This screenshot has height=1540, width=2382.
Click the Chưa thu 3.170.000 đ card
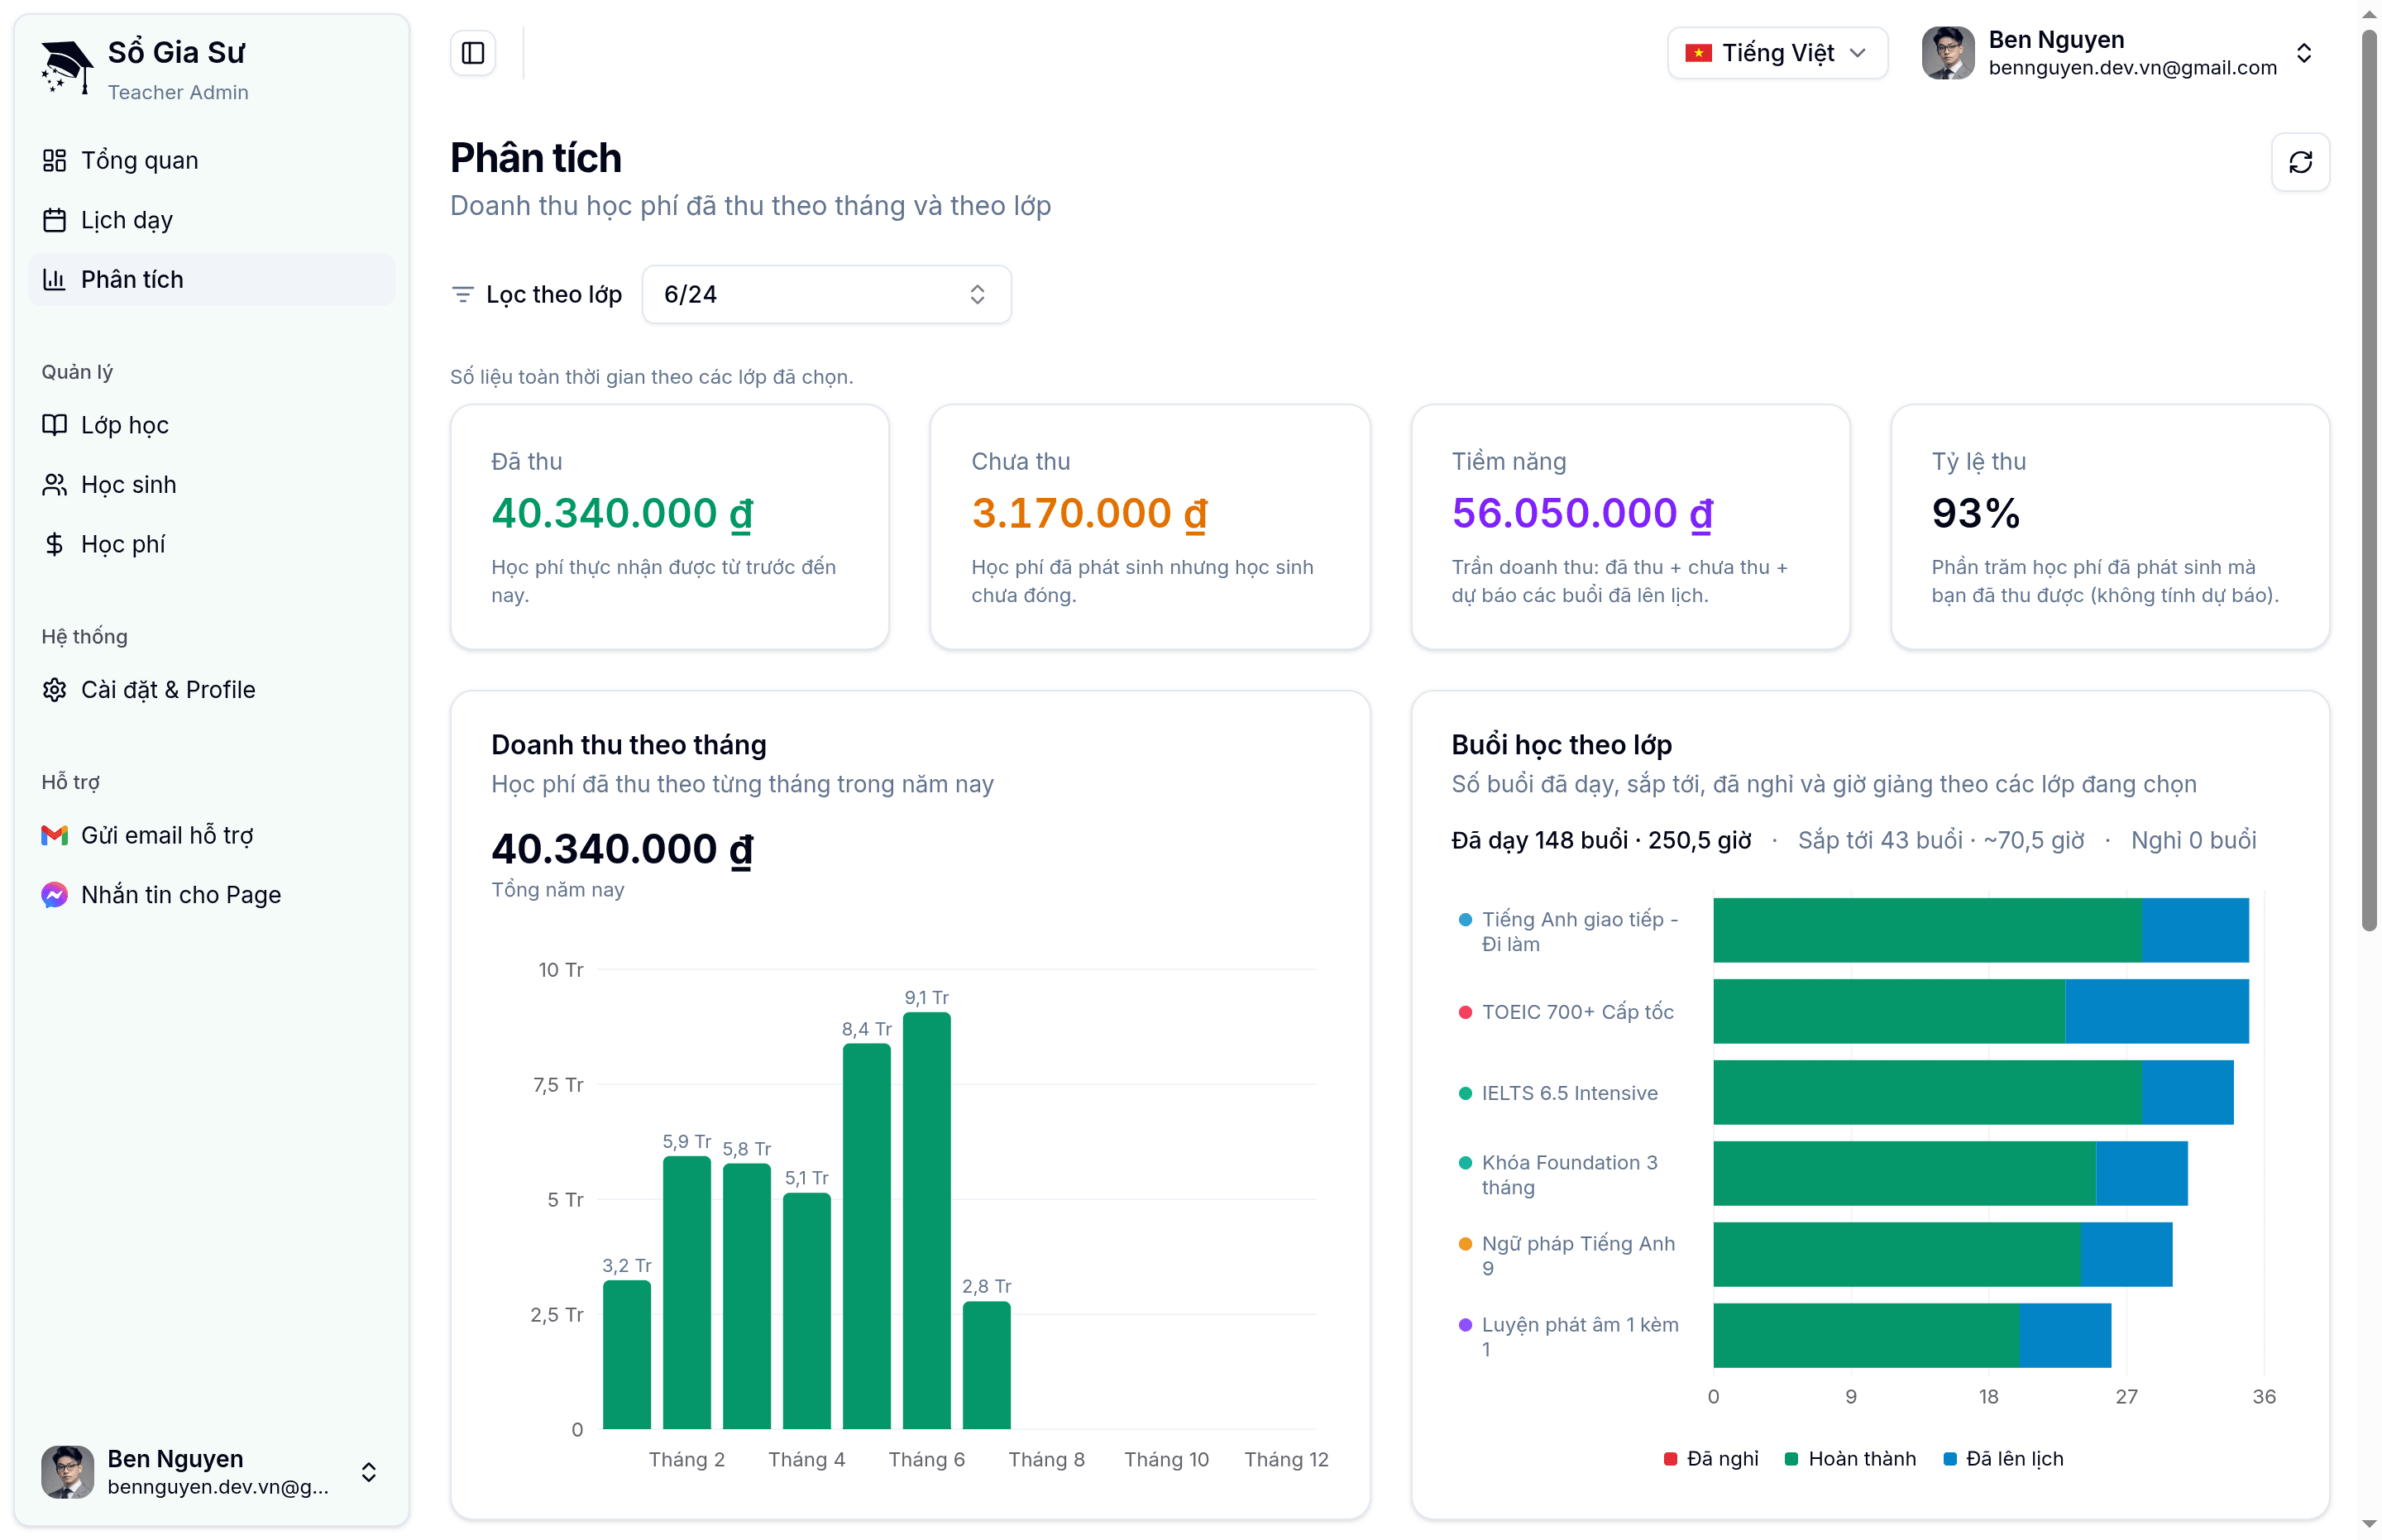coord(1149,527)
